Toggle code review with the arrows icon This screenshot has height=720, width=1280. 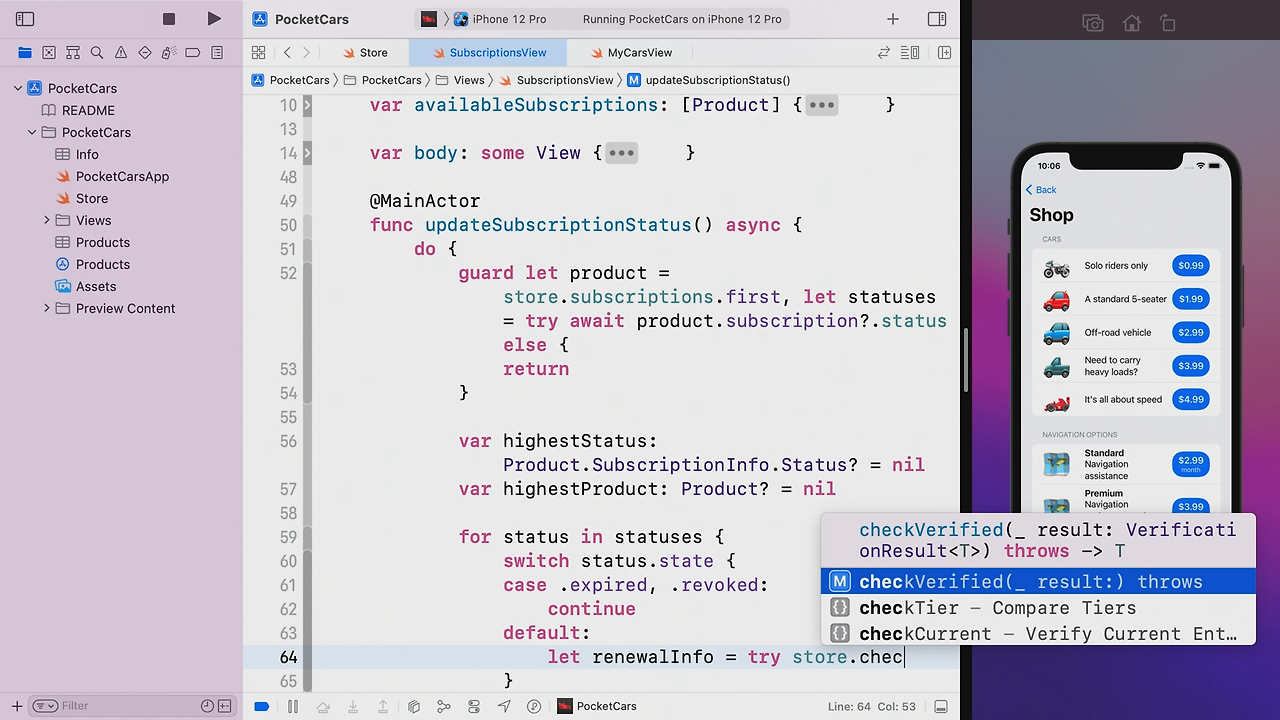[884, 52]
